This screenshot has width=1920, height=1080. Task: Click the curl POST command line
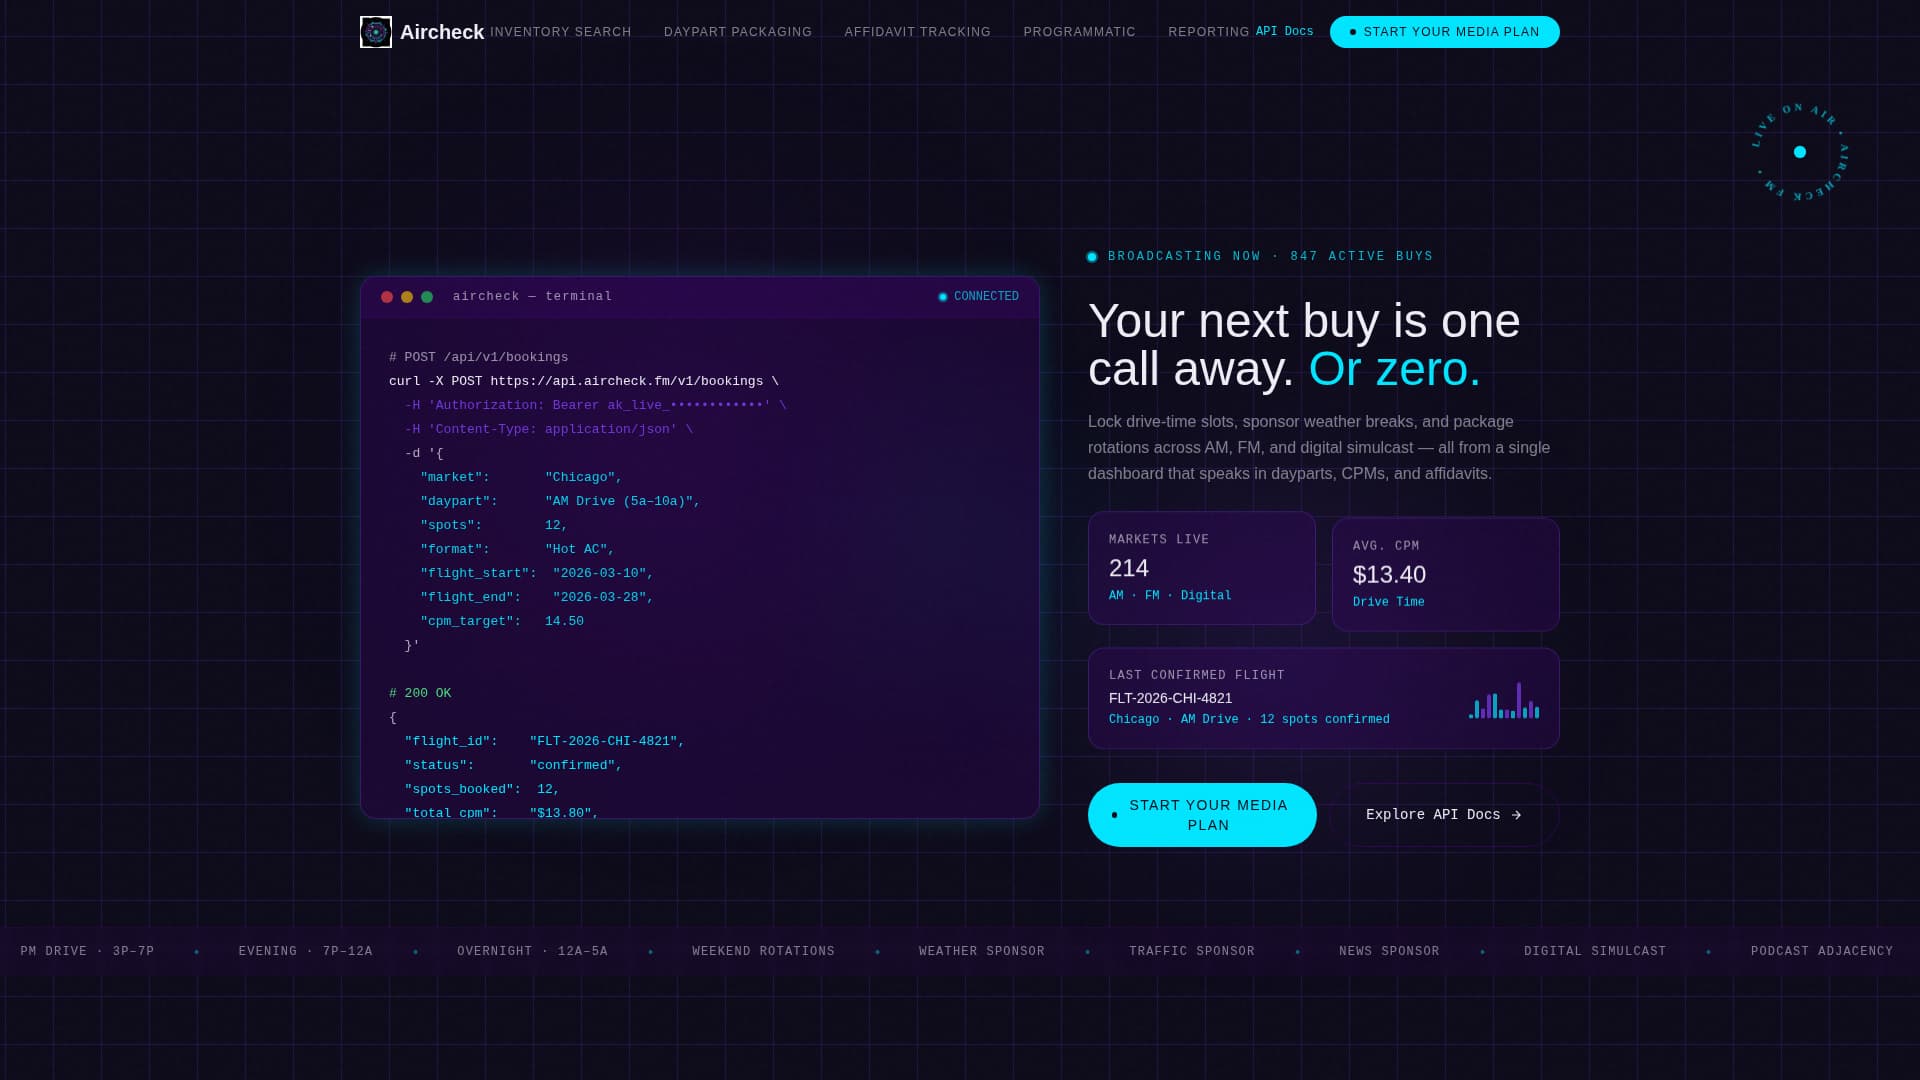point(584,381)
